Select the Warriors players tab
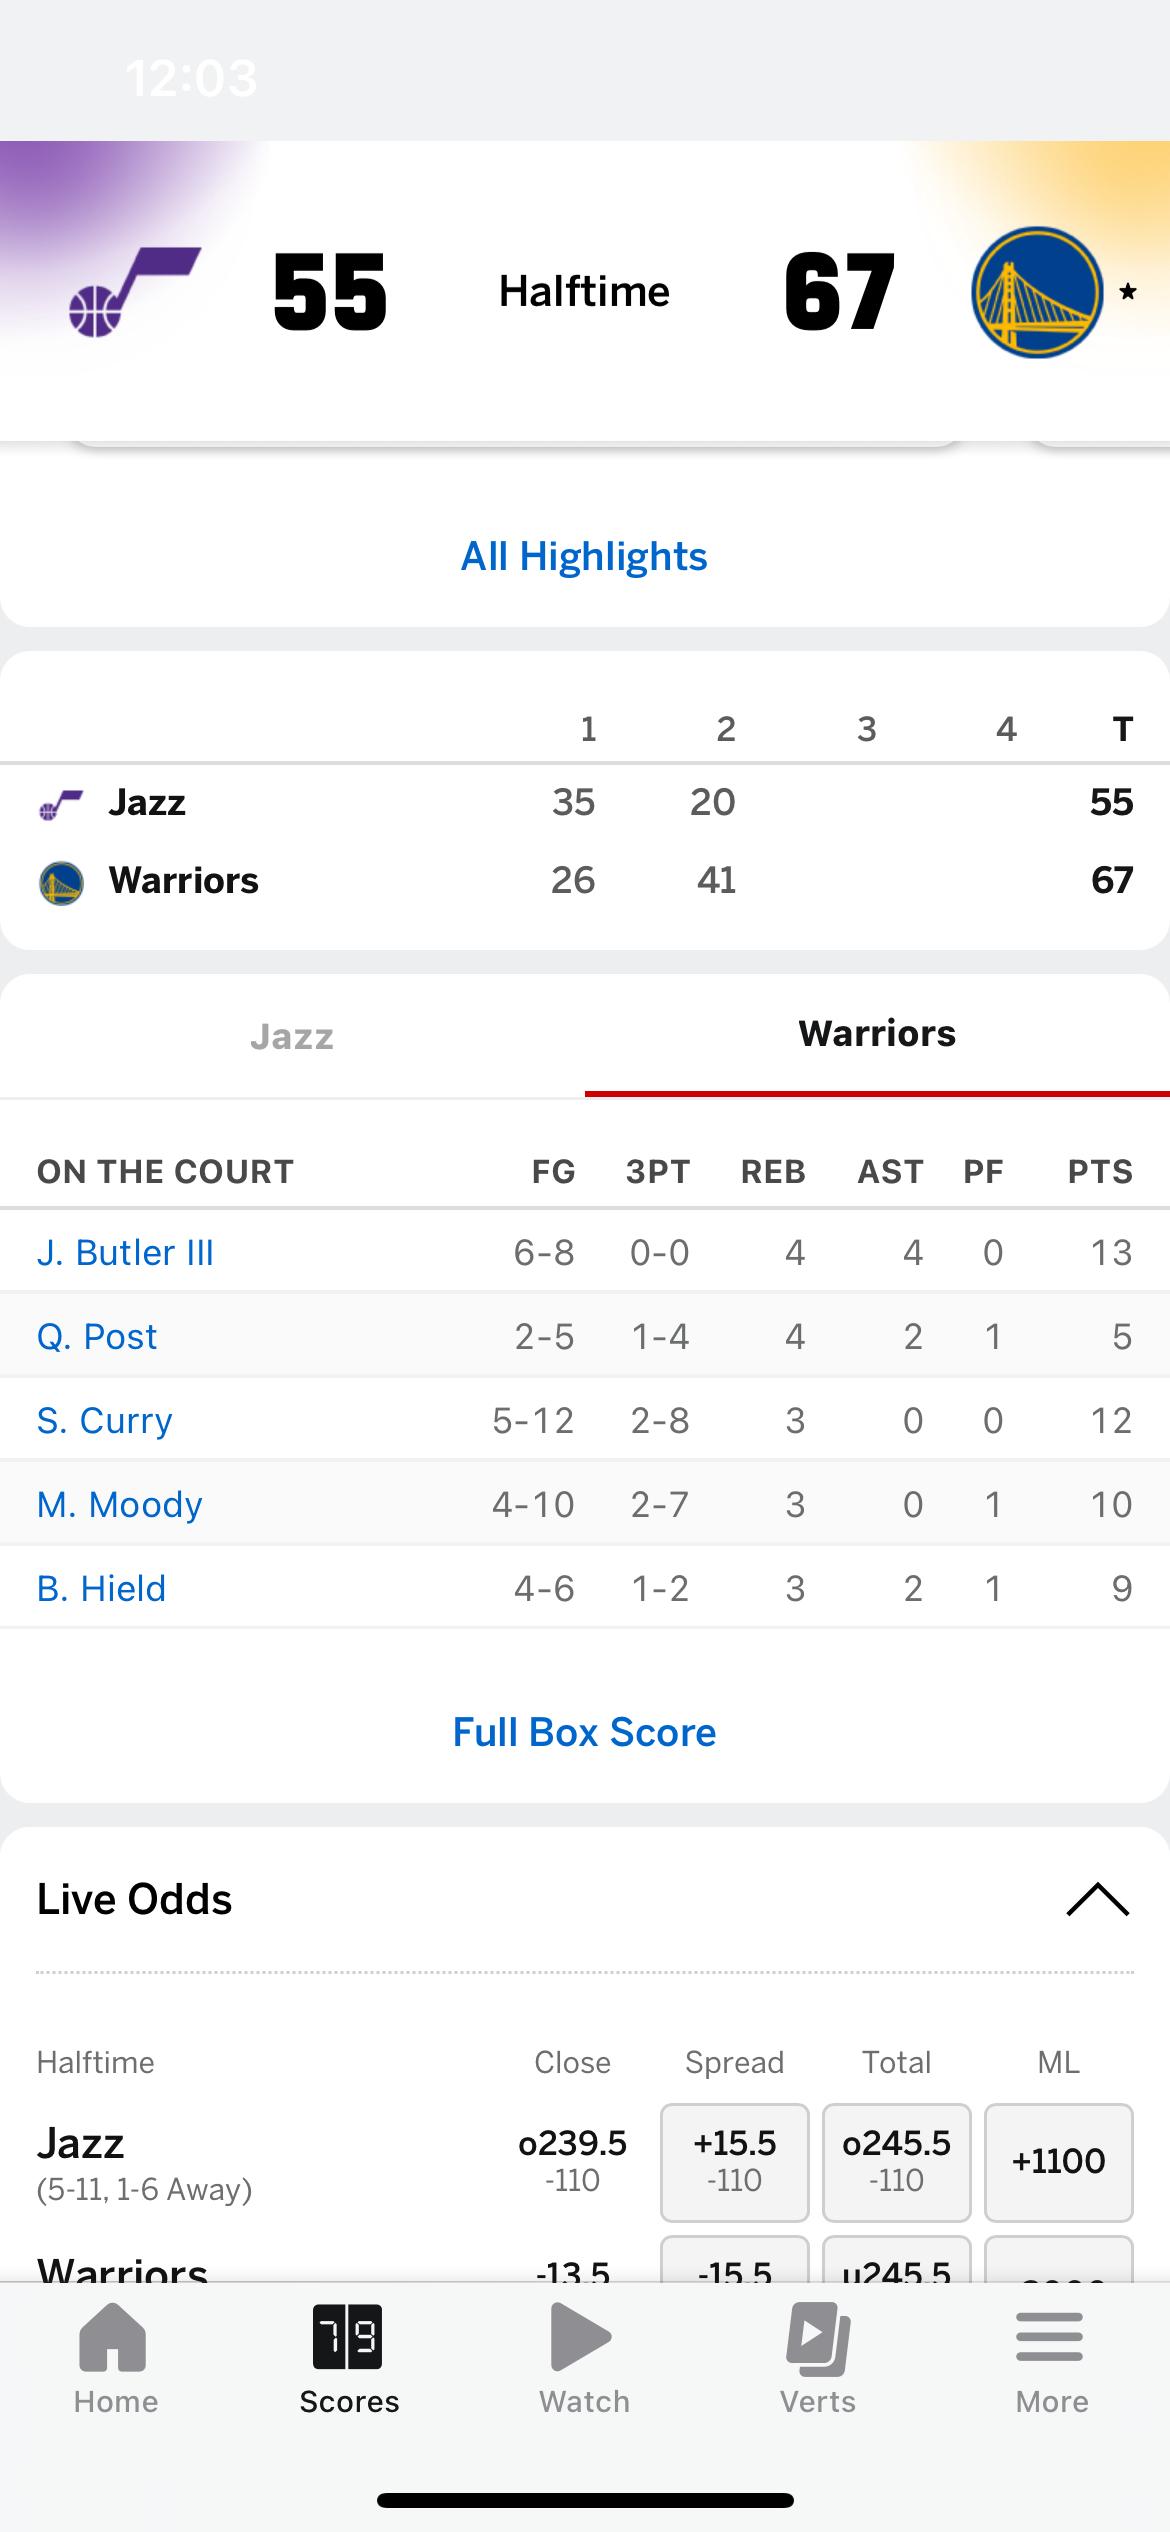The width and height of the screenshot is (1170, 2532). tap(877, 1035)
